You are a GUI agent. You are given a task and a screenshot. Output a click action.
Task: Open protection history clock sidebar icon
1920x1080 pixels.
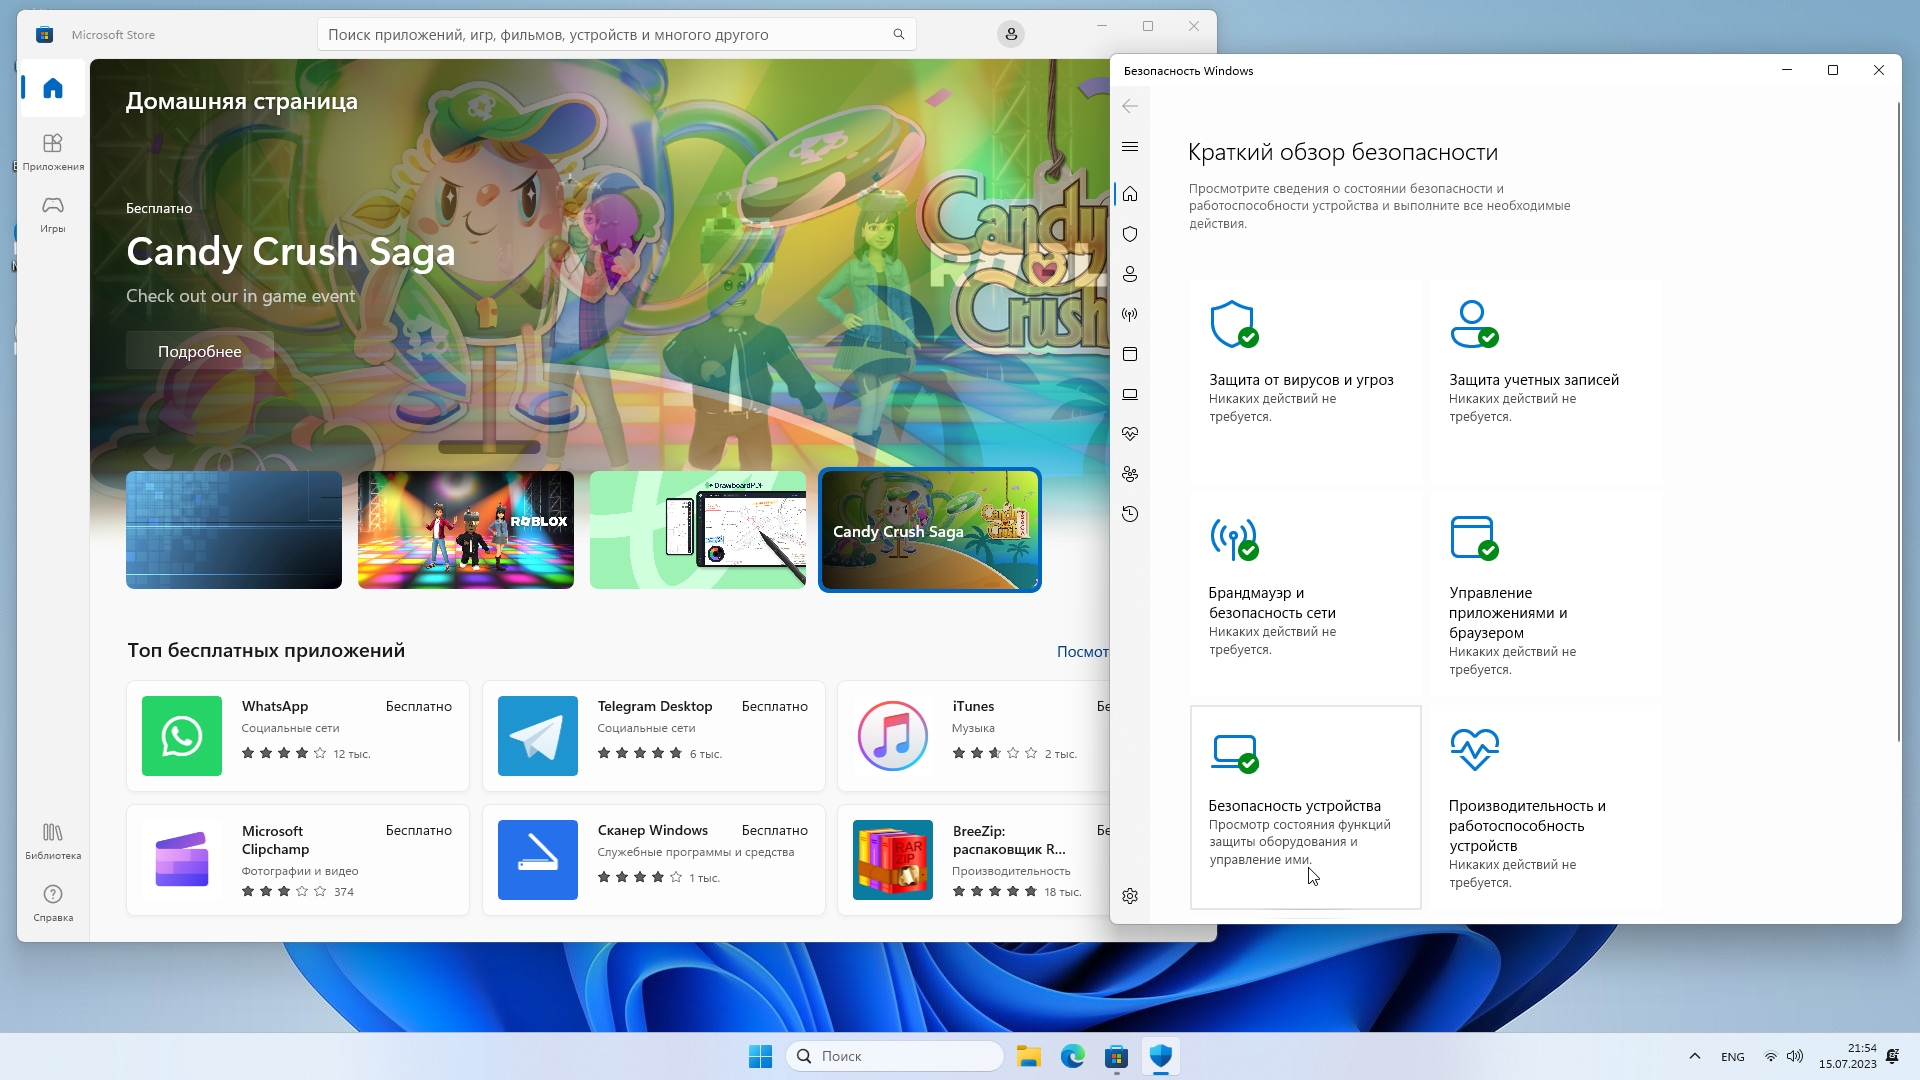(1130, 514)
